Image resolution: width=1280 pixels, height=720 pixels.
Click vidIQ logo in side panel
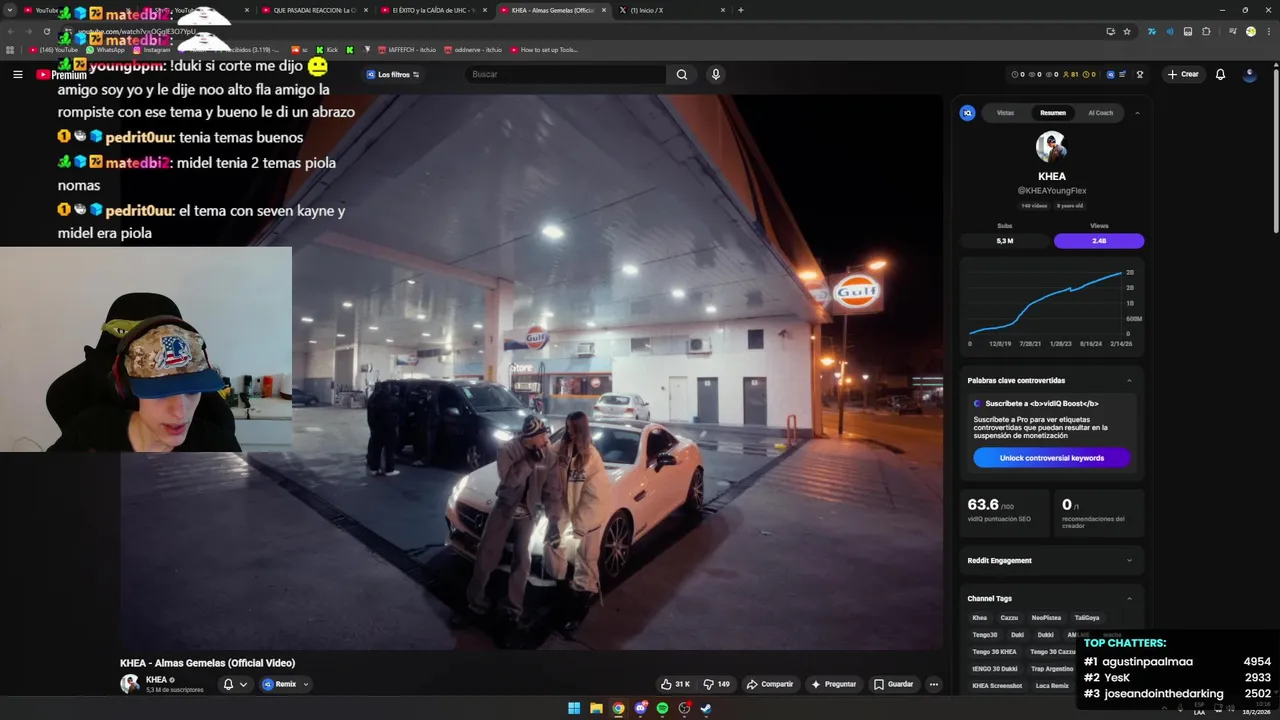click(x=967, y=113)
